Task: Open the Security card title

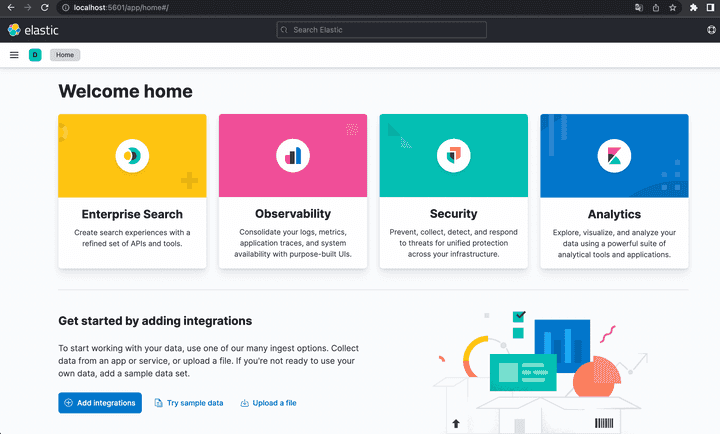Action: pos(454,214)
